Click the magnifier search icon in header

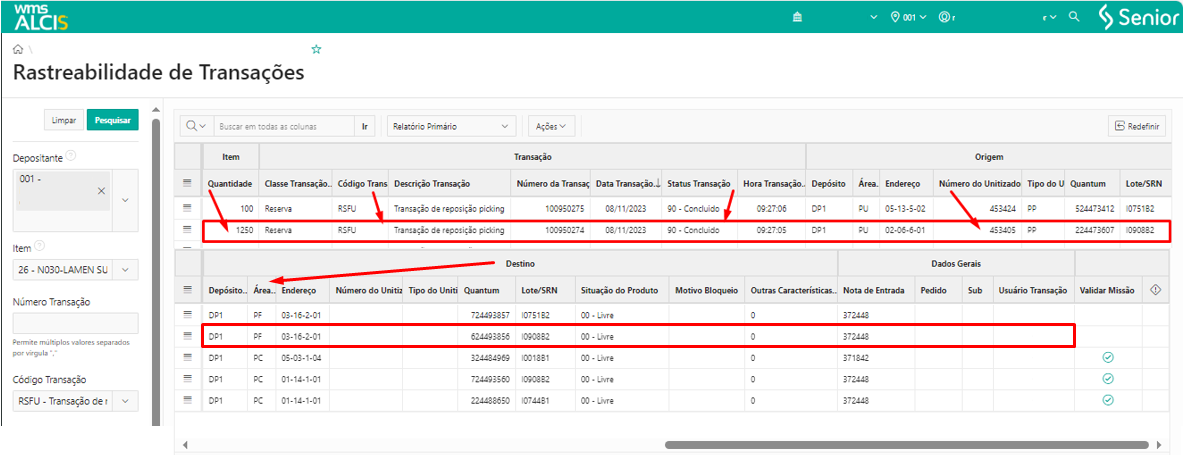pos(1074,18)
